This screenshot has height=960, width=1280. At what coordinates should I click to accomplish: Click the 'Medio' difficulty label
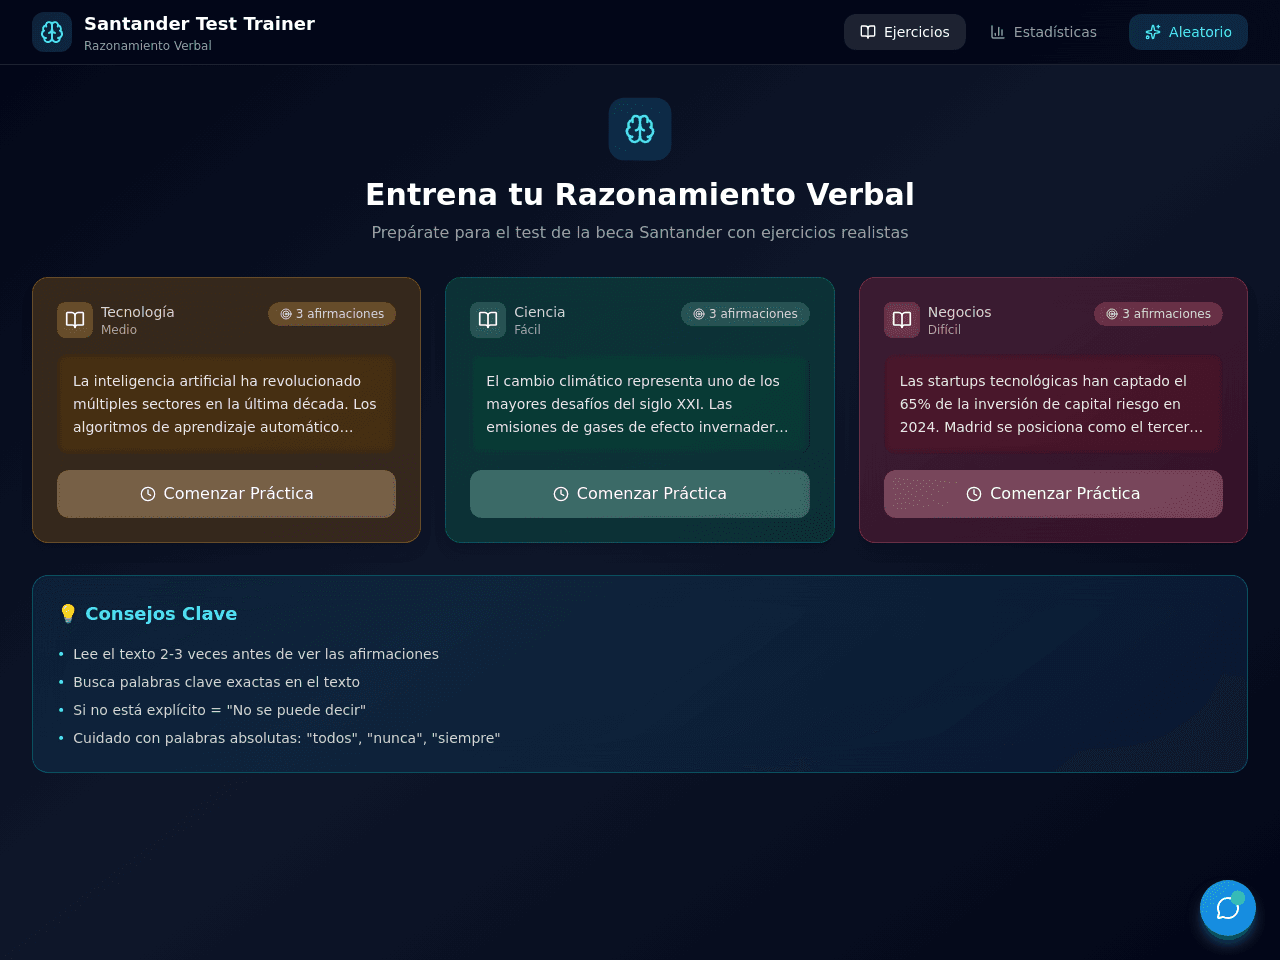coord(119,330)
